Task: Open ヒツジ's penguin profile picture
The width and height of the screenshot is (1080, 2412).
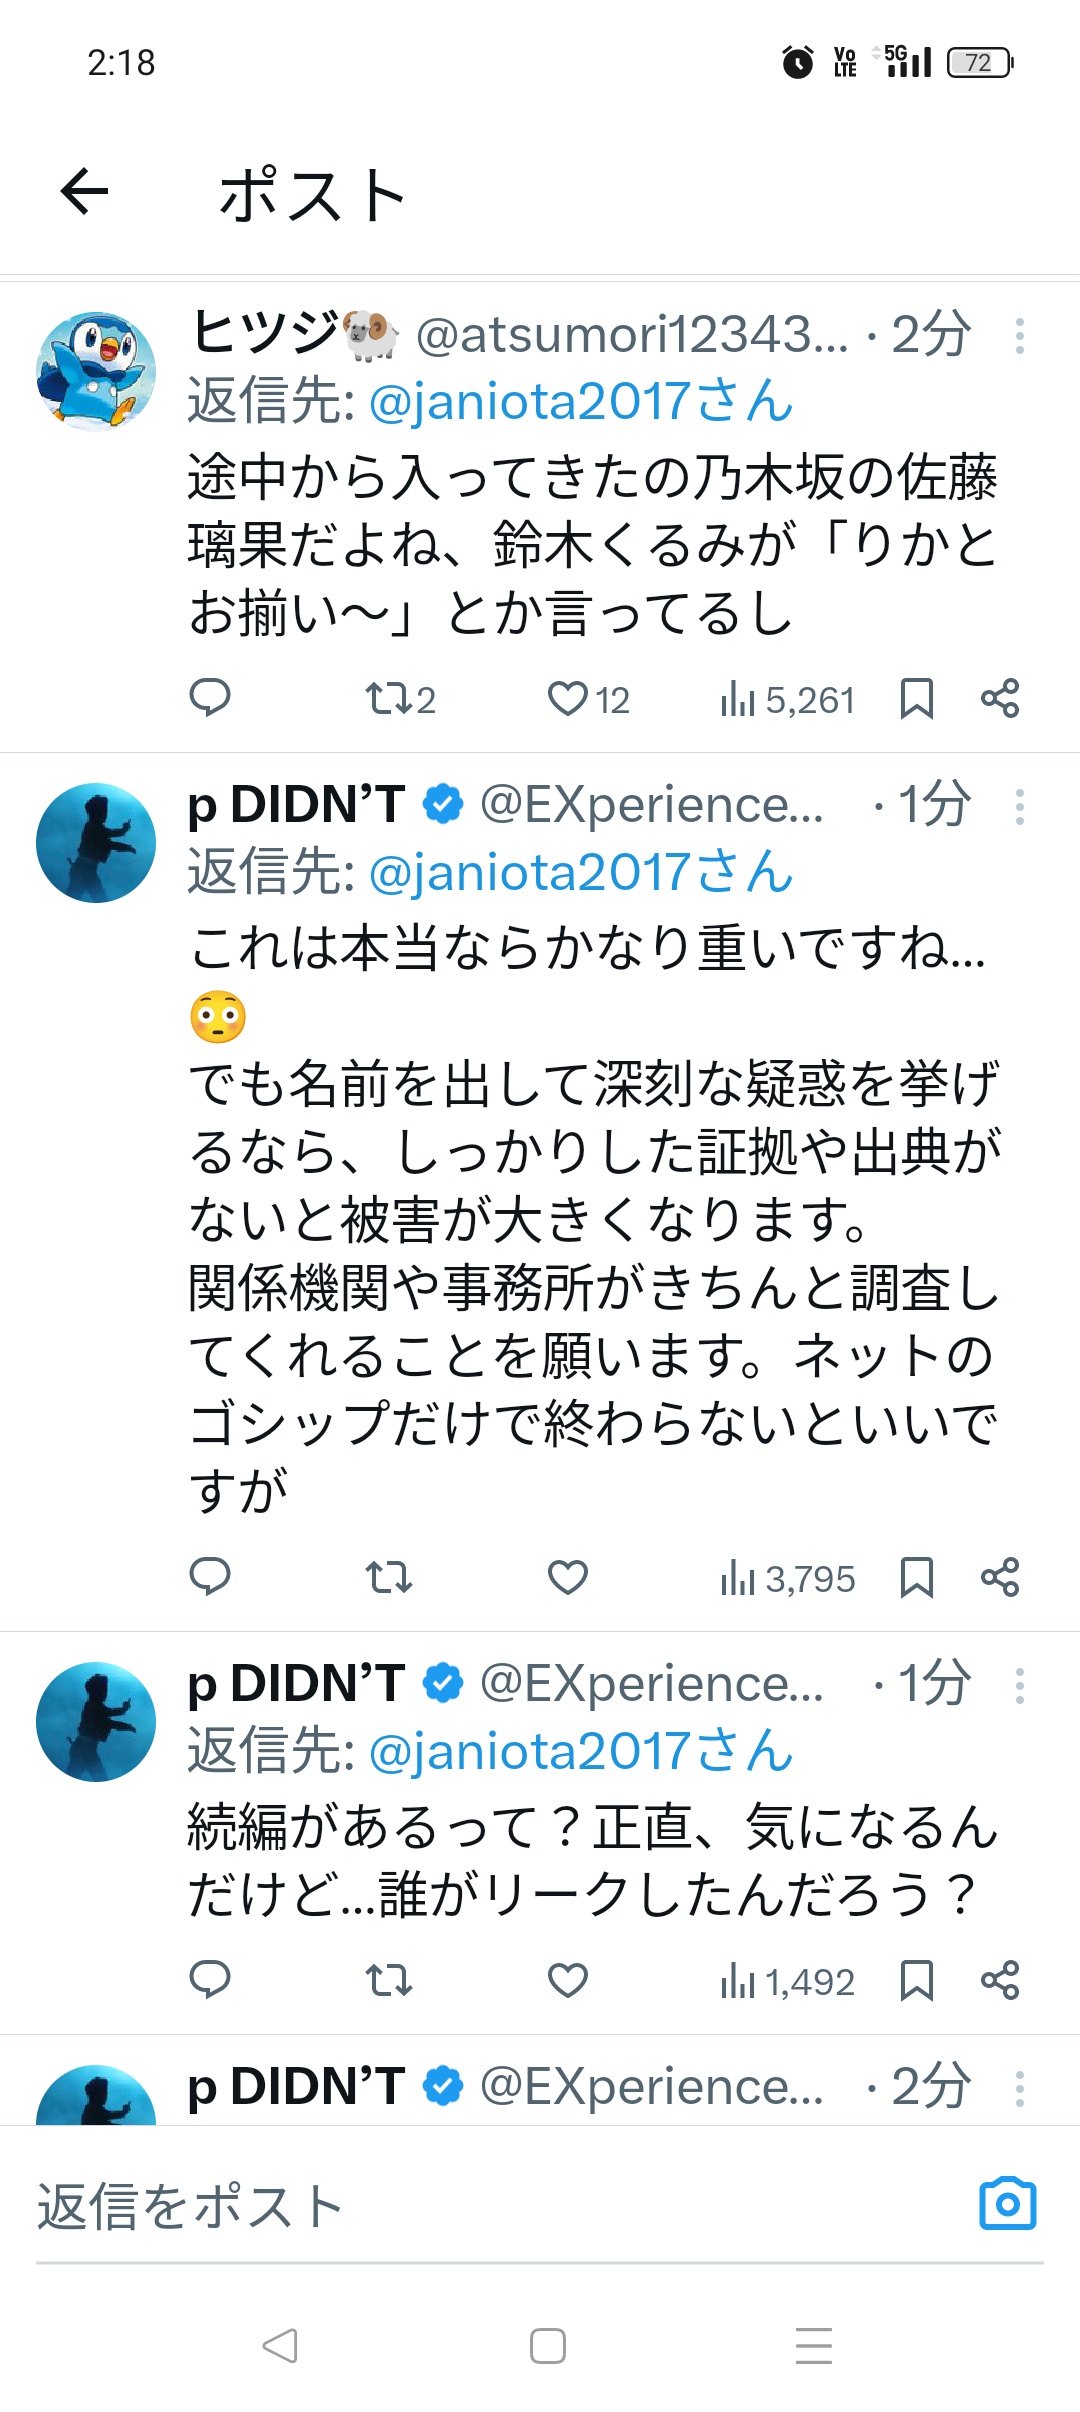Action: tap(96, 371)
